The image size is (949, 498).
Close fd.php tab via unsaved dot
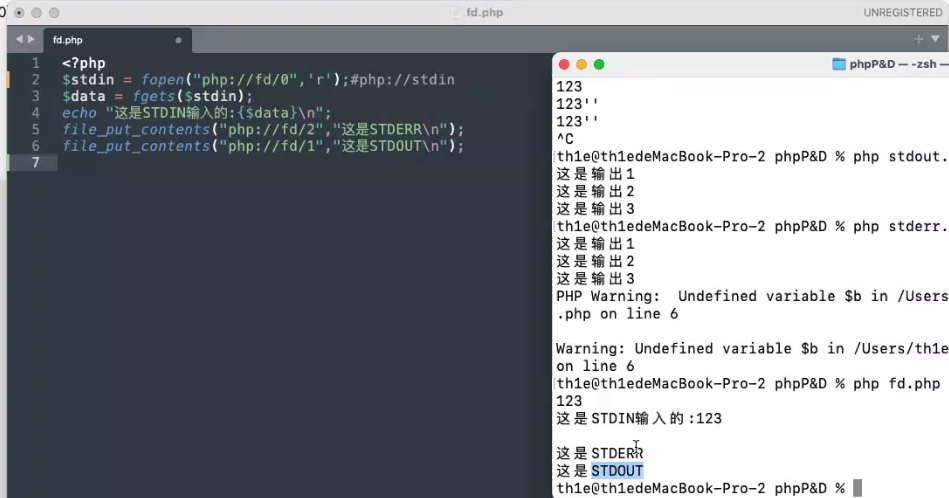point(178,41)
